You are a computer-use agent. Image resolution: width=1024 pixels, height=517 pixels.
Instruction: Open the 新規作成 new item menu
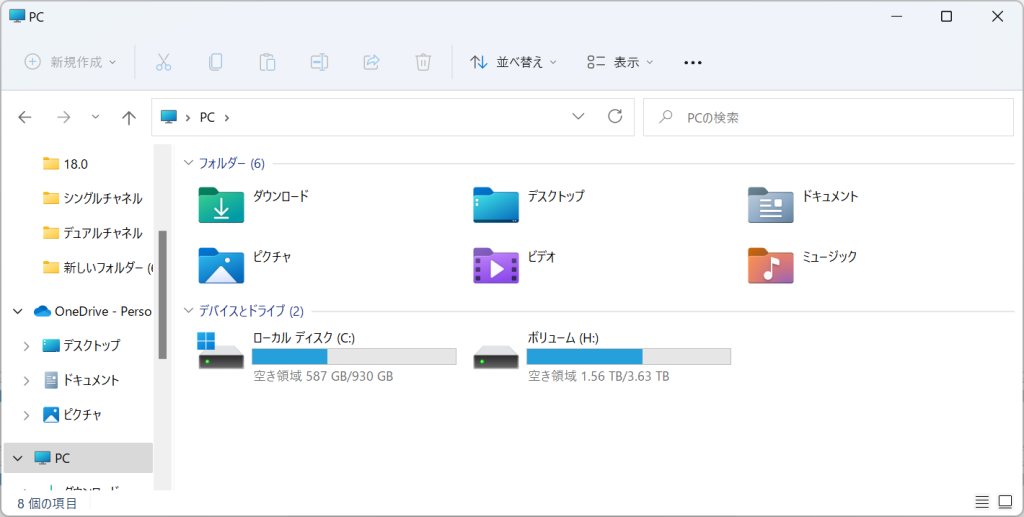pyautogui.click(x=70, y=62)
